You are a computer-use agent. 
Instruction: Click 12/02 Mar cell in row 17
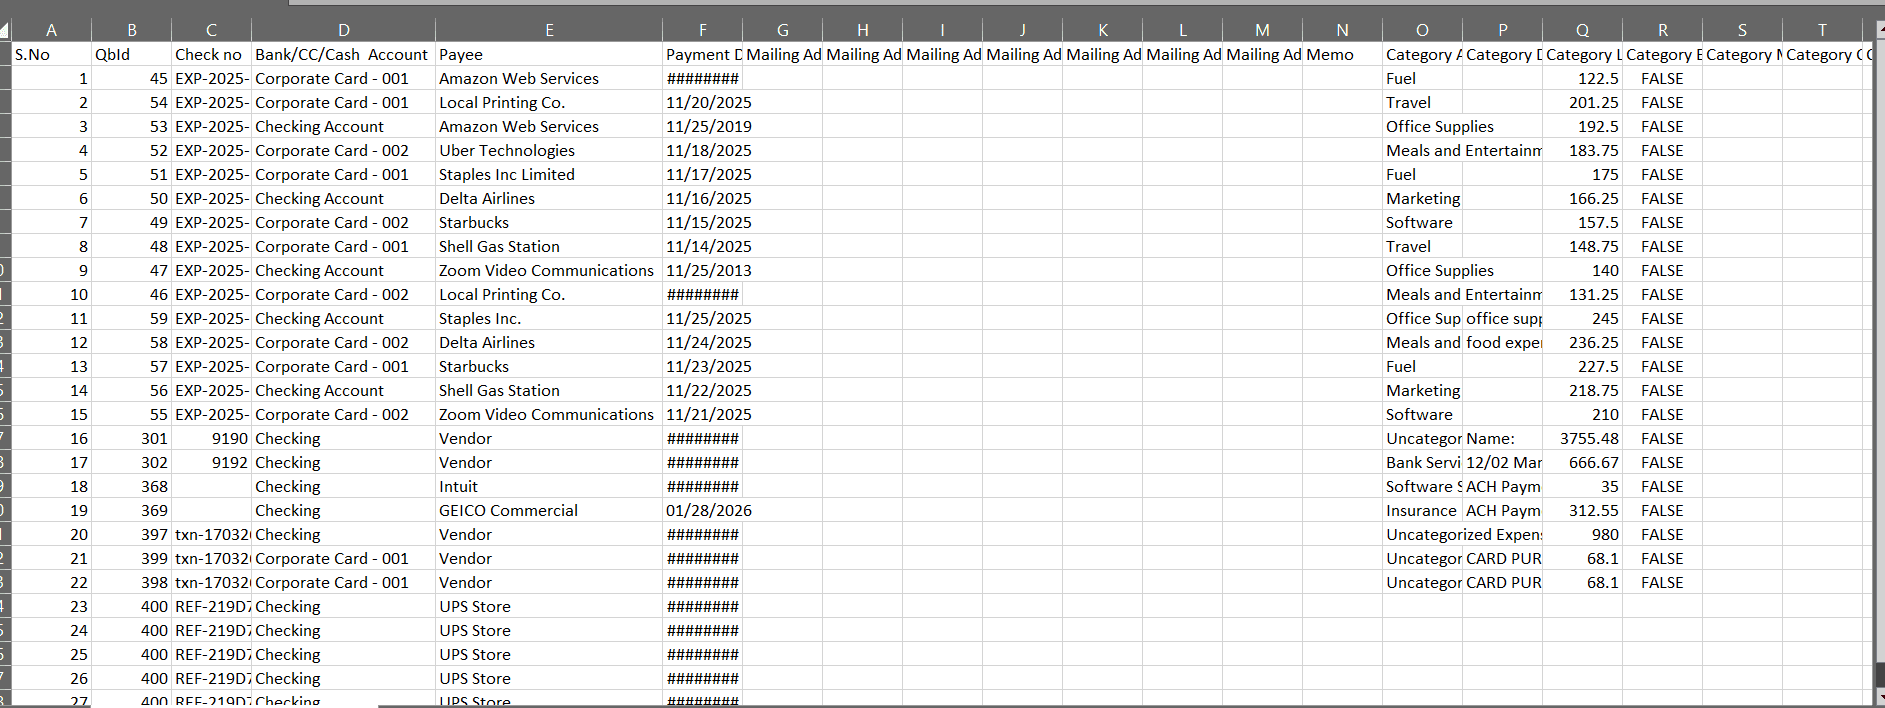click(1502, 462)
